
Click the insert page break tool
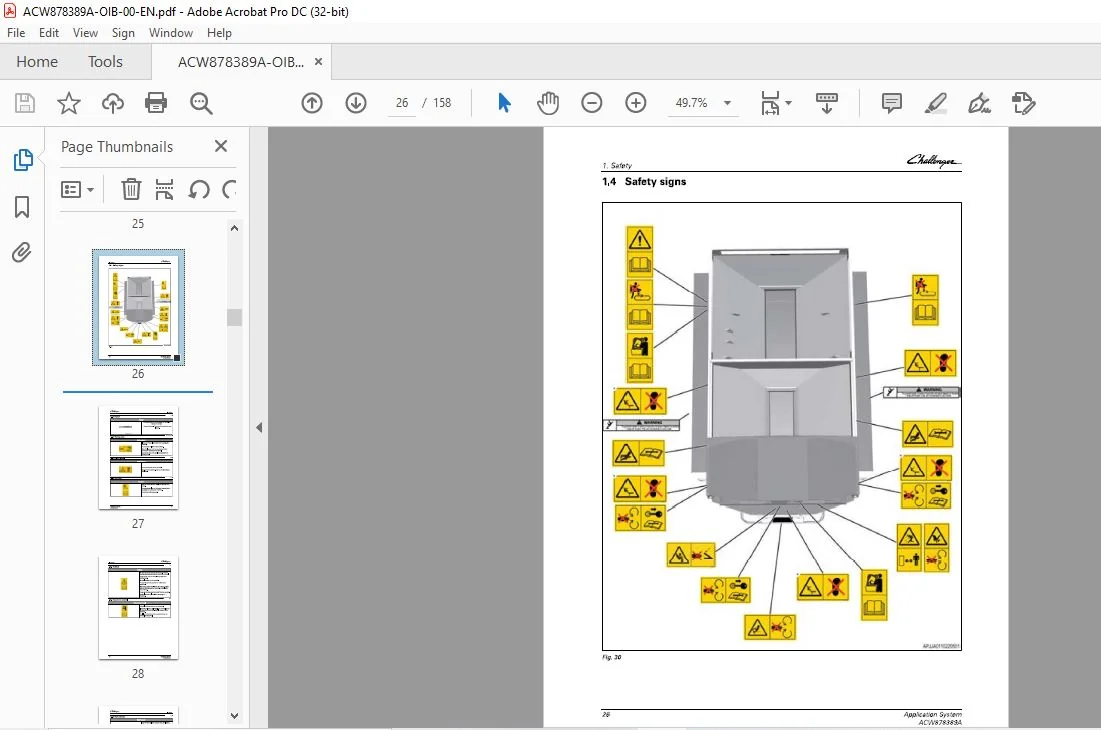click(164, 190)
